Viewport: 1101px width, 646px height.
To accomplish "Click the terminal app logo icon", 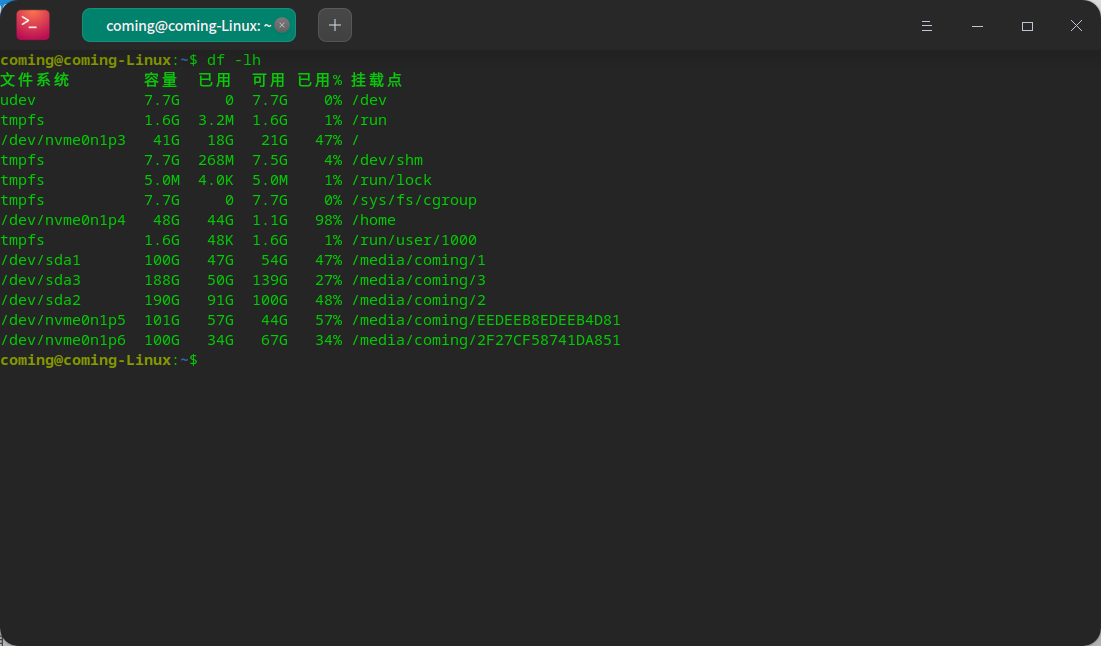I will pos(33,25).
